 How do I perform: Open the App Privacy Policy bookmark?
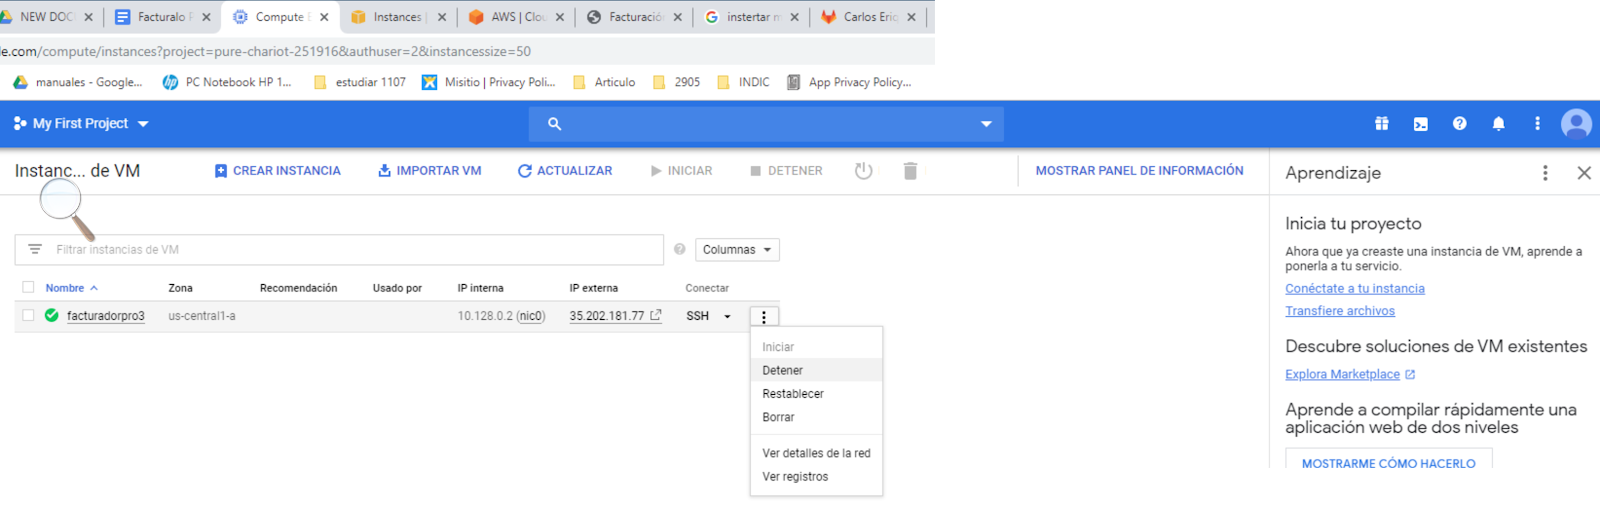(849, 82)
